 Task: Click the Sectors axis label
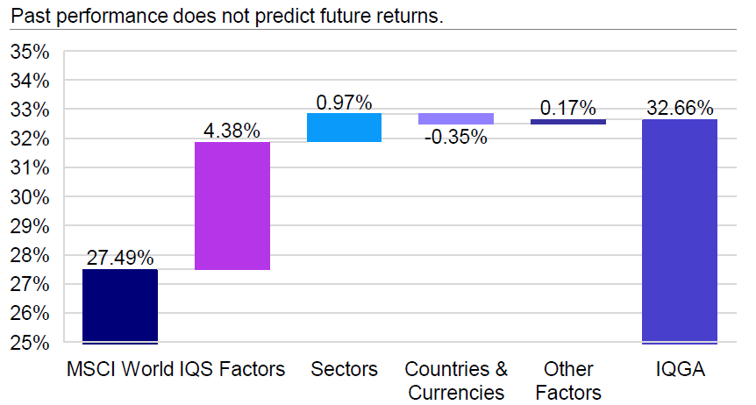click(x=344, y=369)
